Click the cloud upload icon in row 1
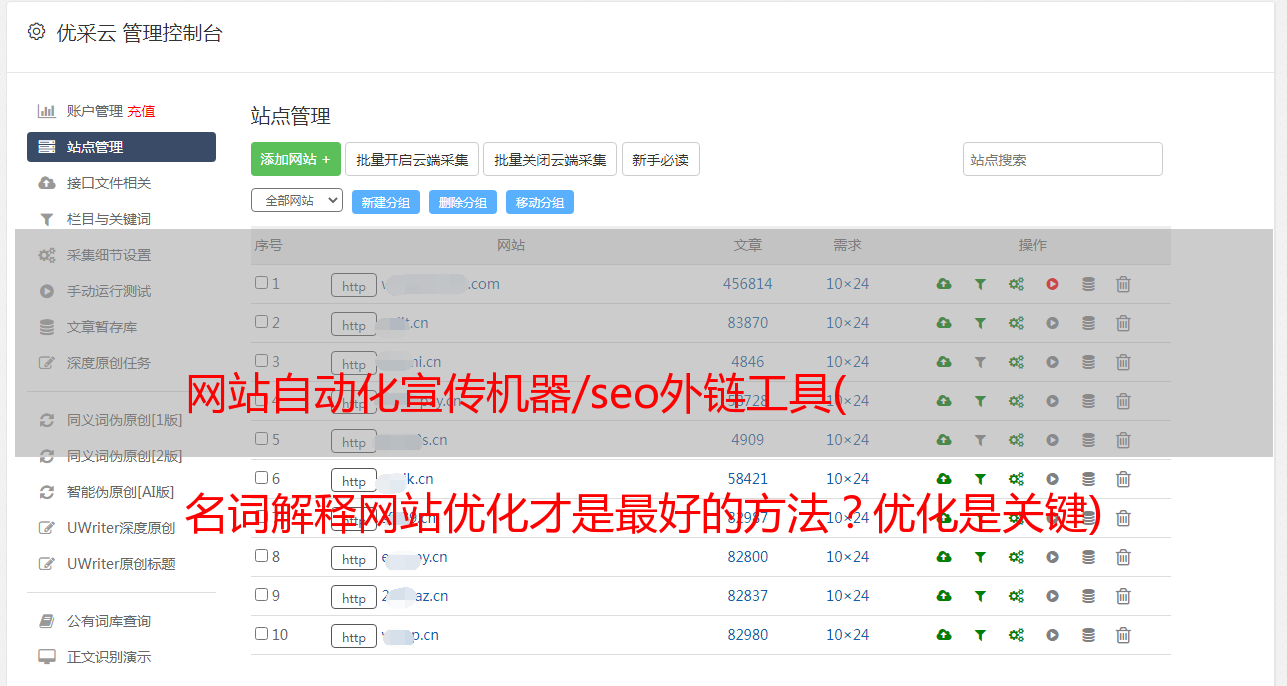This screenshot has width=1287, height=686. 944,284
